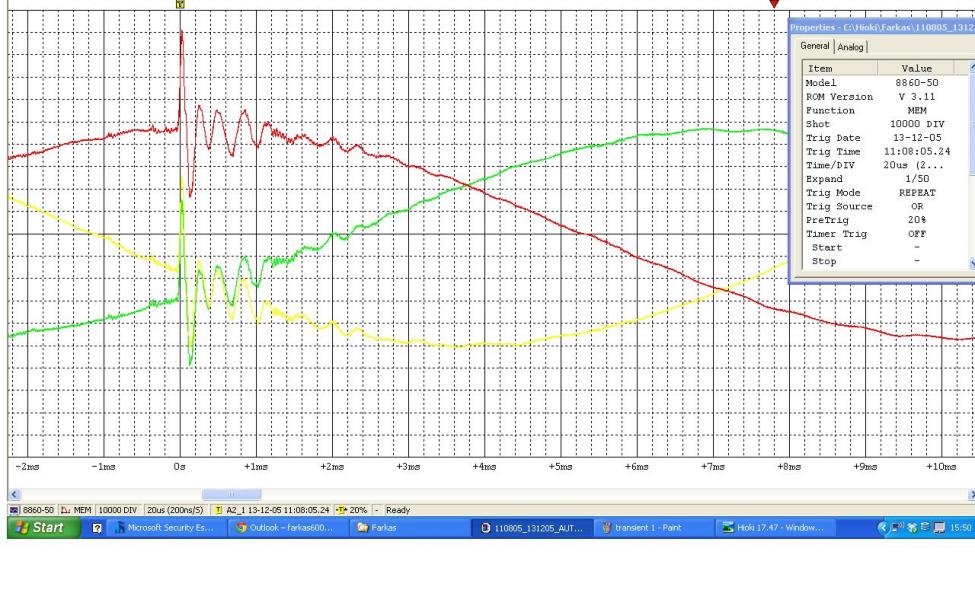Select the ROM Version row

pos(885,96)
